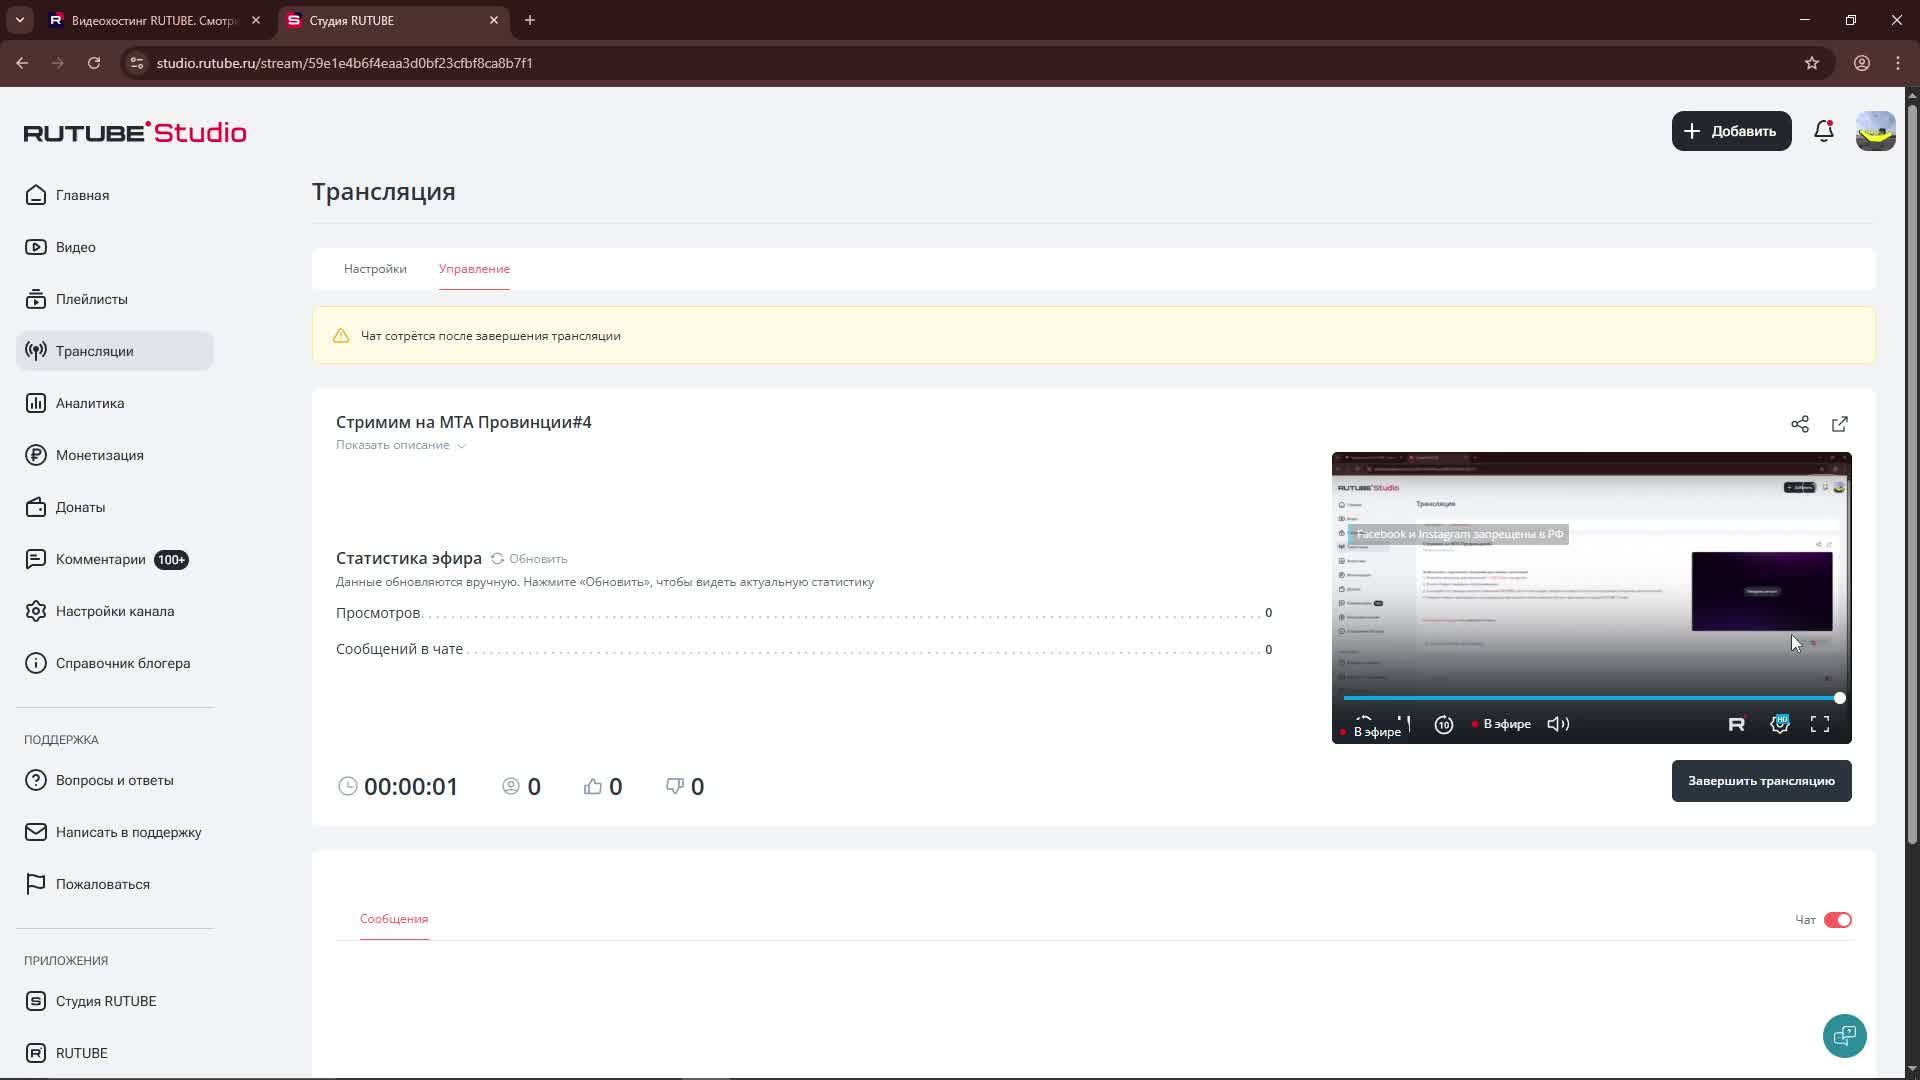Click the player progress bar handle
1920x1080 pixels.
point(1839,698)
